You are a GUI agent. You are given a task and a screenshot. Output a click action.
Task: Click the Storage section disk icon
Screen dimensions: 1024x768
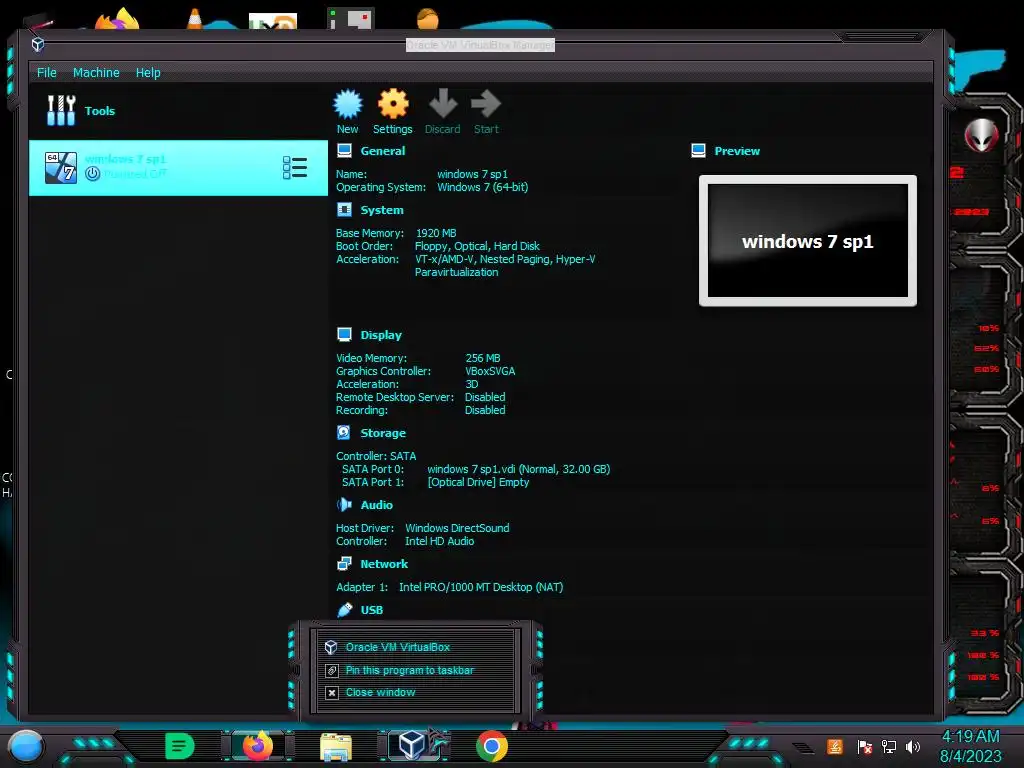click(x=344, y=432)
